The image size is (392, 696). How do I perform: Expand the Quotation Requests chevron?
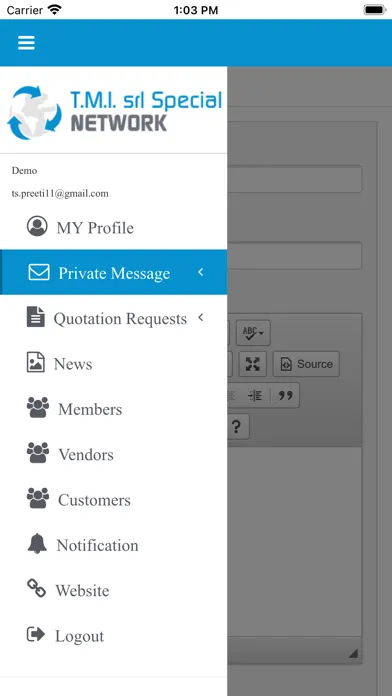click(x=201, y=317)
